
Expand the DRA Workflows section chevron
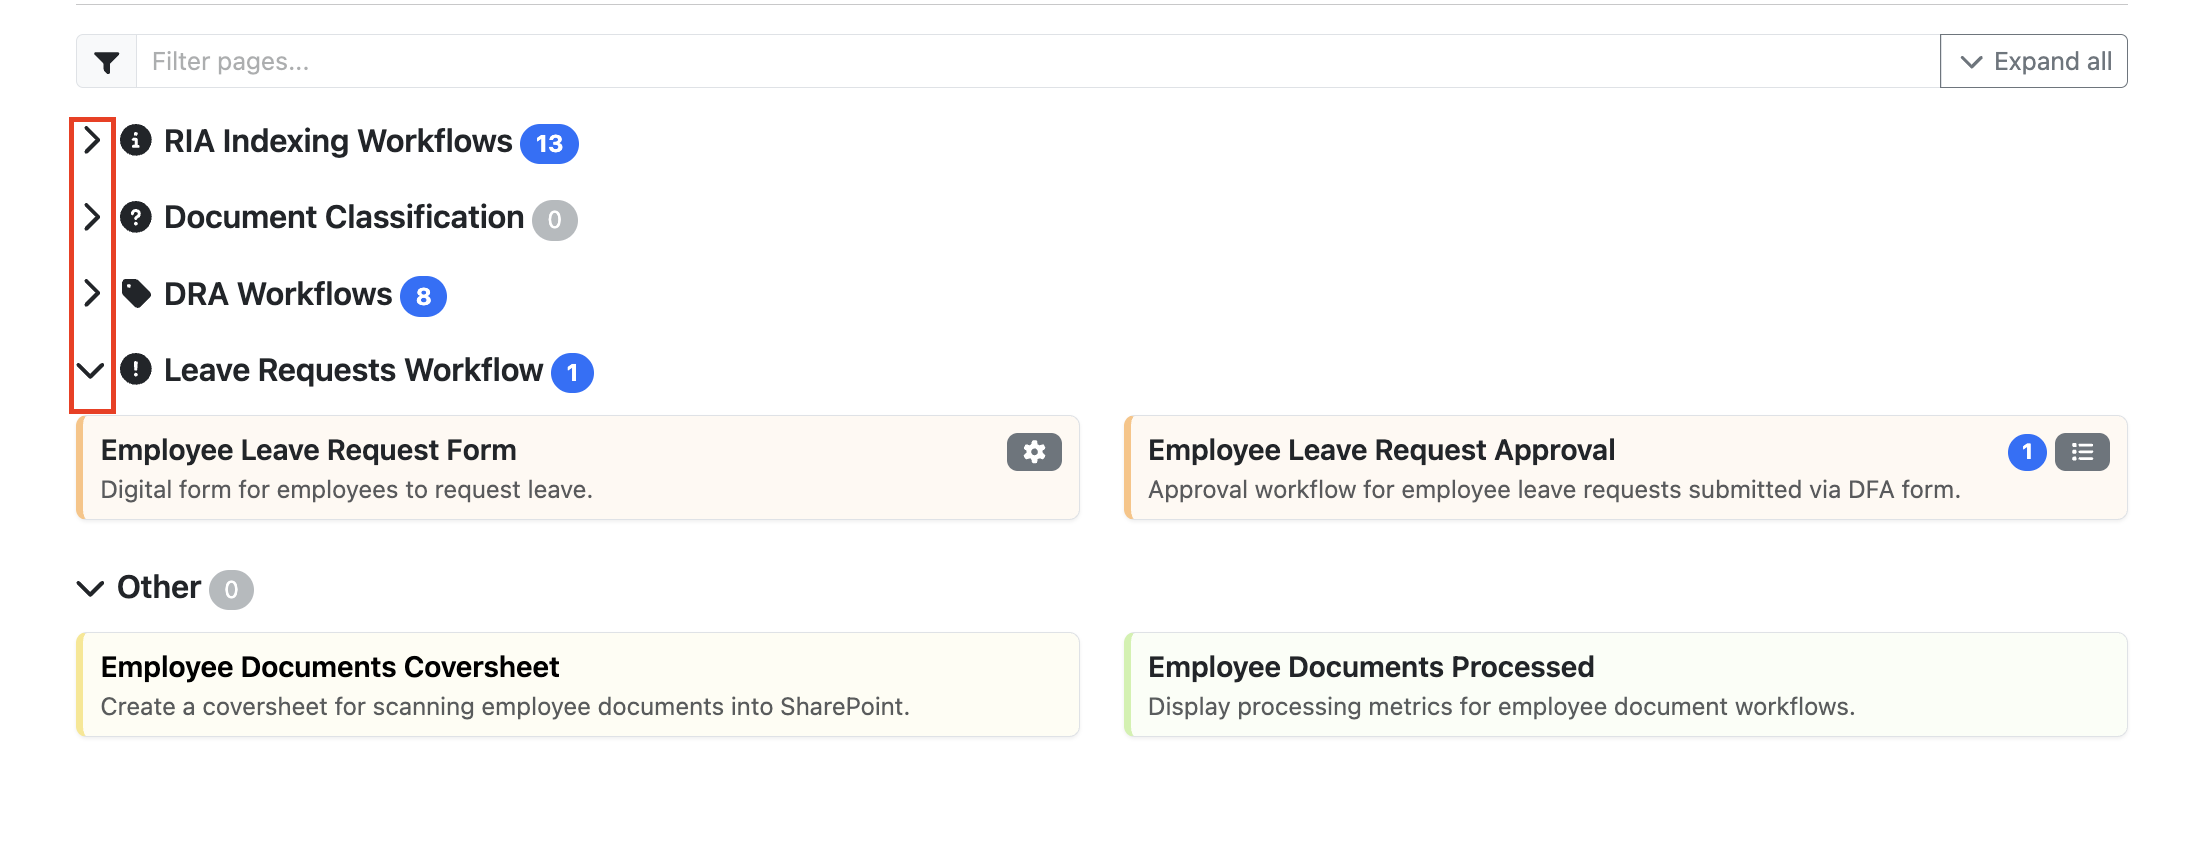click(92, 293)
